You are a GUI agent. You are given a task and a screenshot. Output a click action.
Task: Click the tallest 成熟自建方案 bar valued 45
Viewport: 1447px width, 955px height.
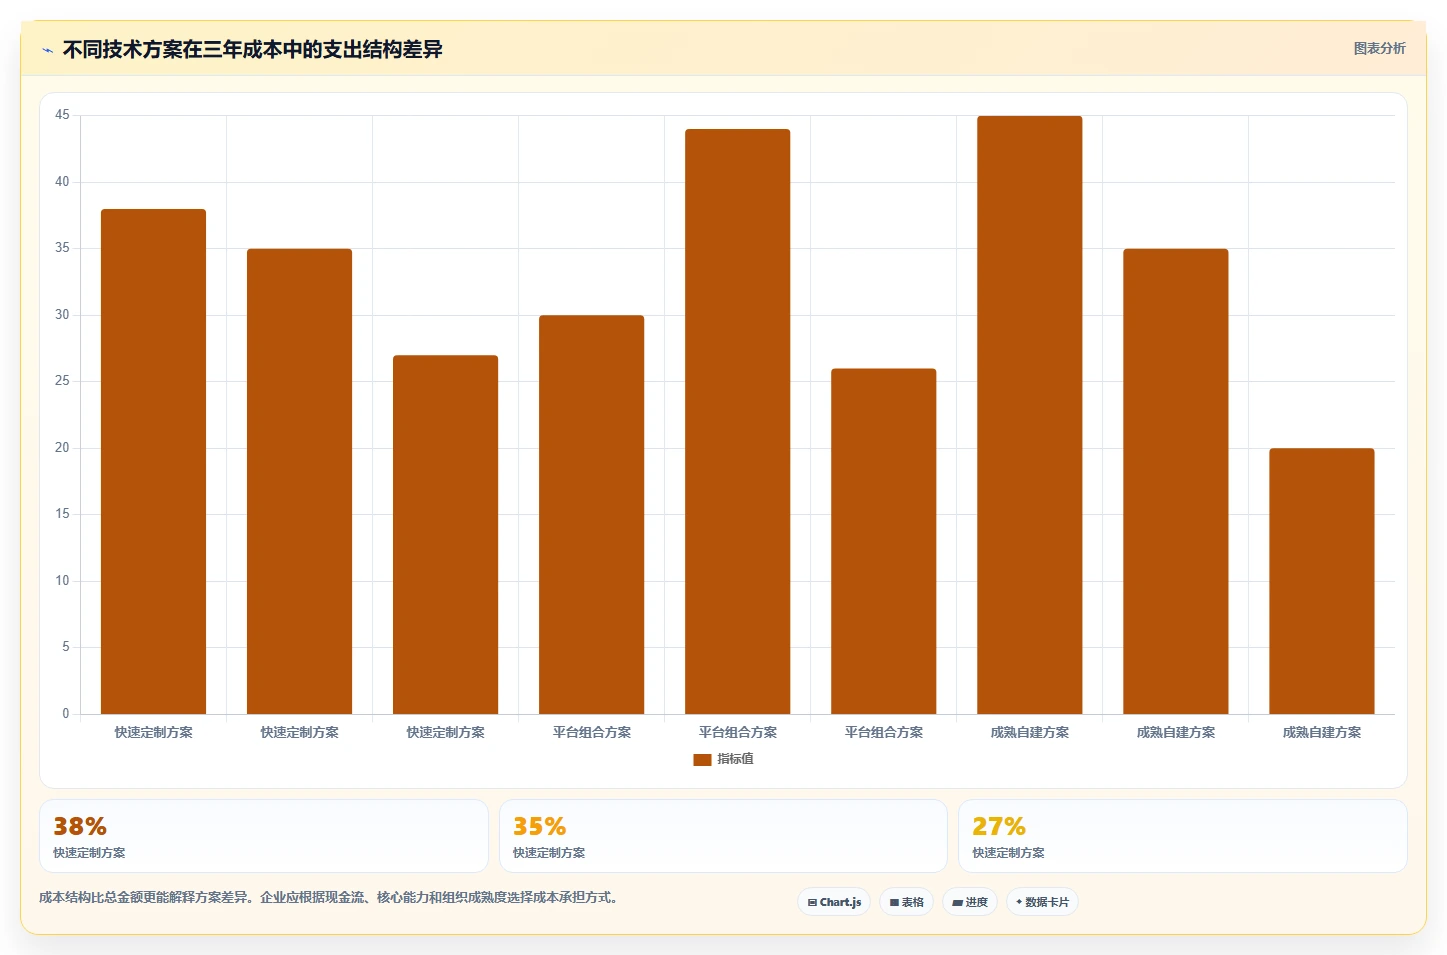(x=1029, y=415)
